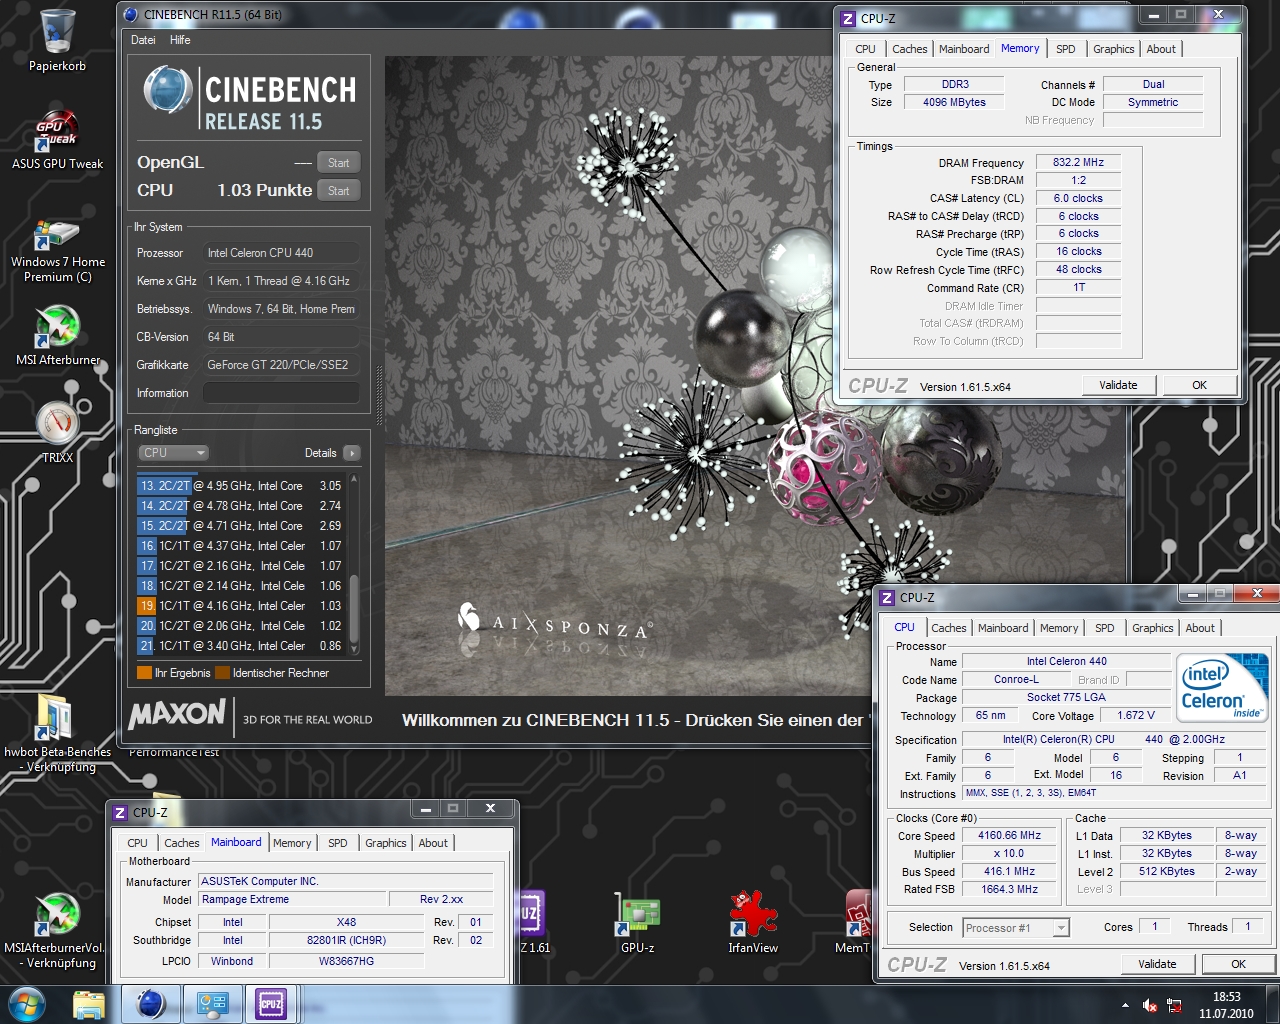Open the taskbar clock showing 18:53
Viewport: 1280px width, 1024px height.
tap(1226, 1005)
